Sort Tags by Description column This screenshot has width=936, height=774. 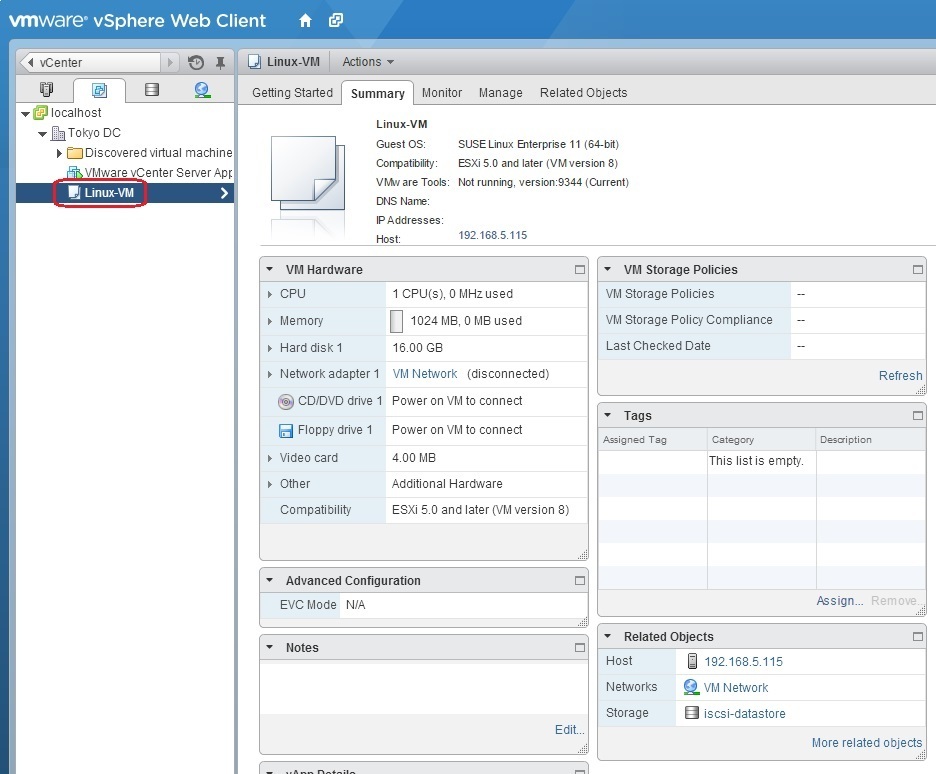coord(871,440)
